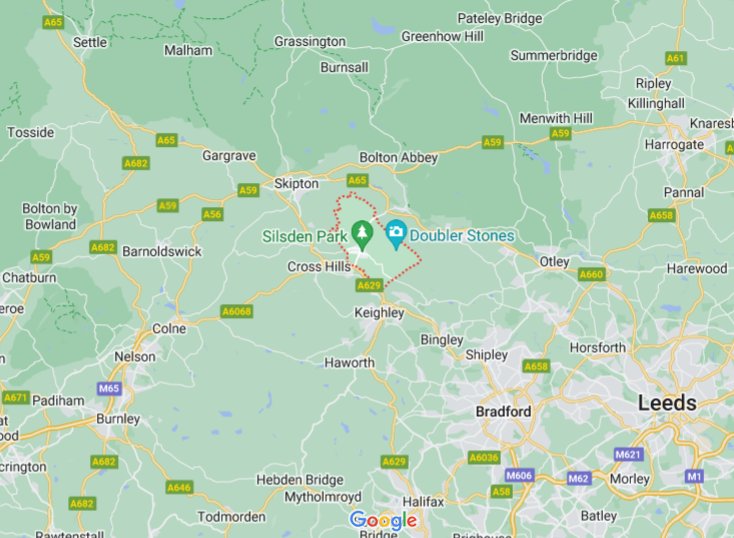Click the Harrogate town label
This screenshot has height=538, width=734.
pyautogui.click(x=674, y=145)
